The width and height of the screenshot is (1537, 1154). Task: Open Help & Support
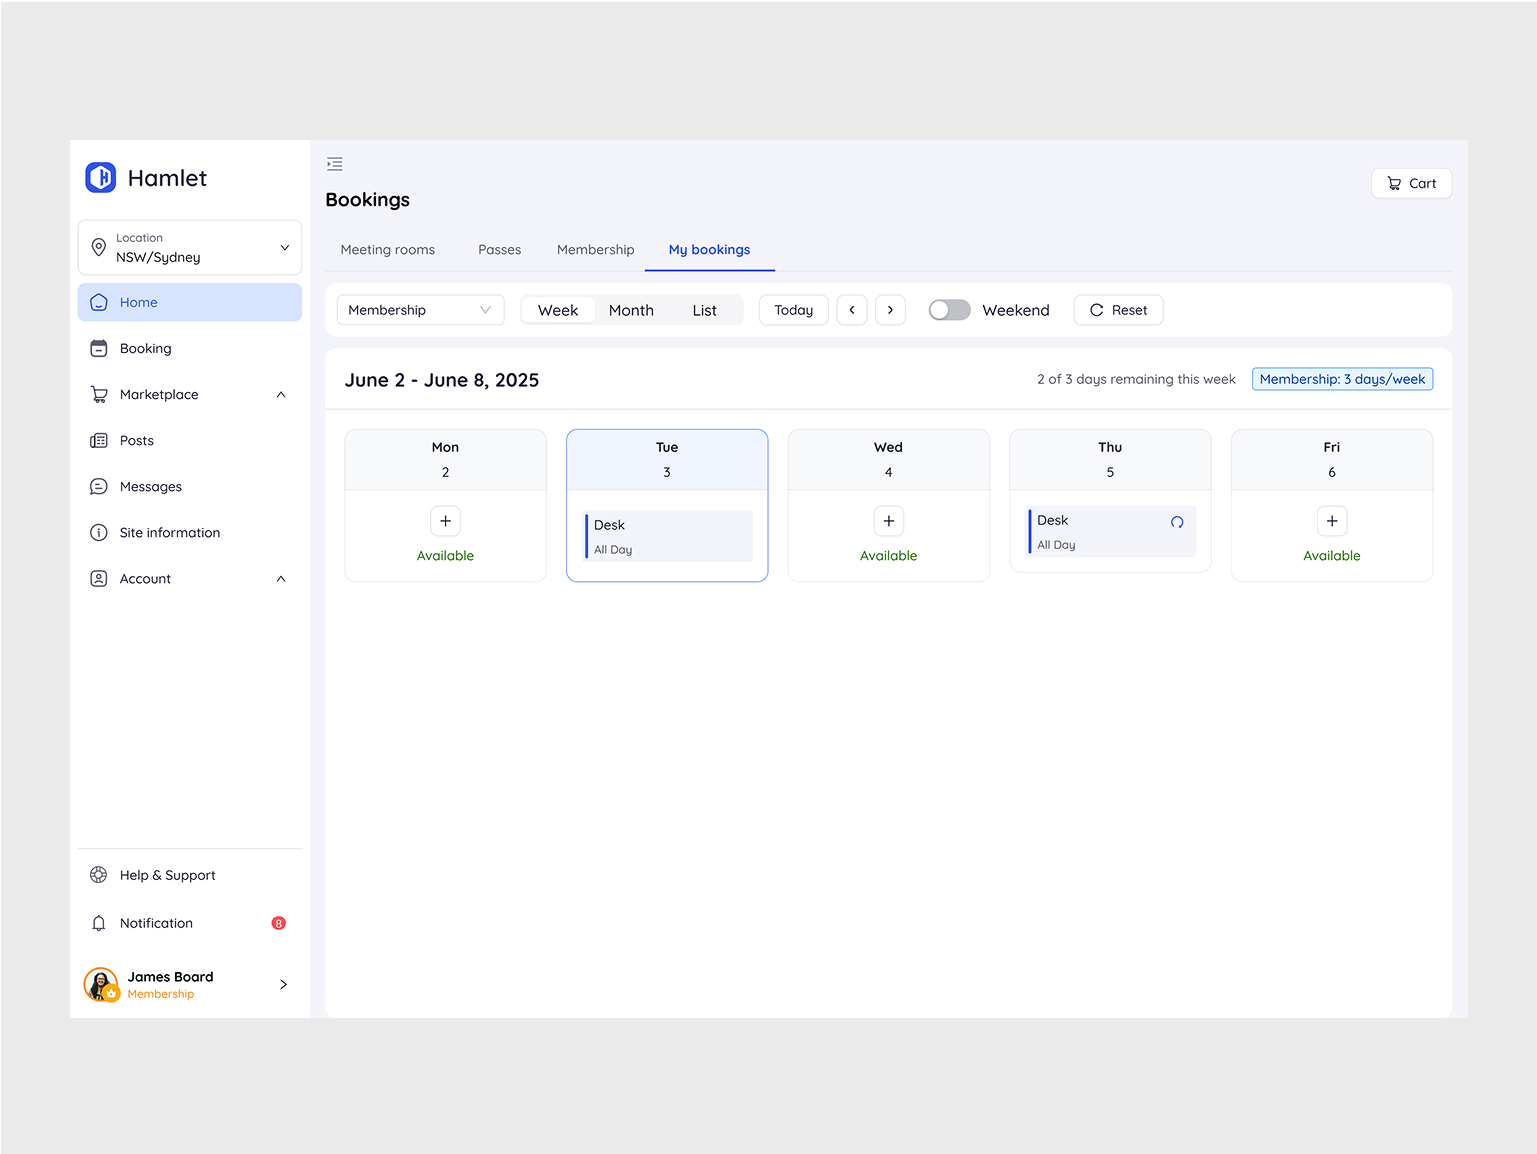[x=167, y=875]
